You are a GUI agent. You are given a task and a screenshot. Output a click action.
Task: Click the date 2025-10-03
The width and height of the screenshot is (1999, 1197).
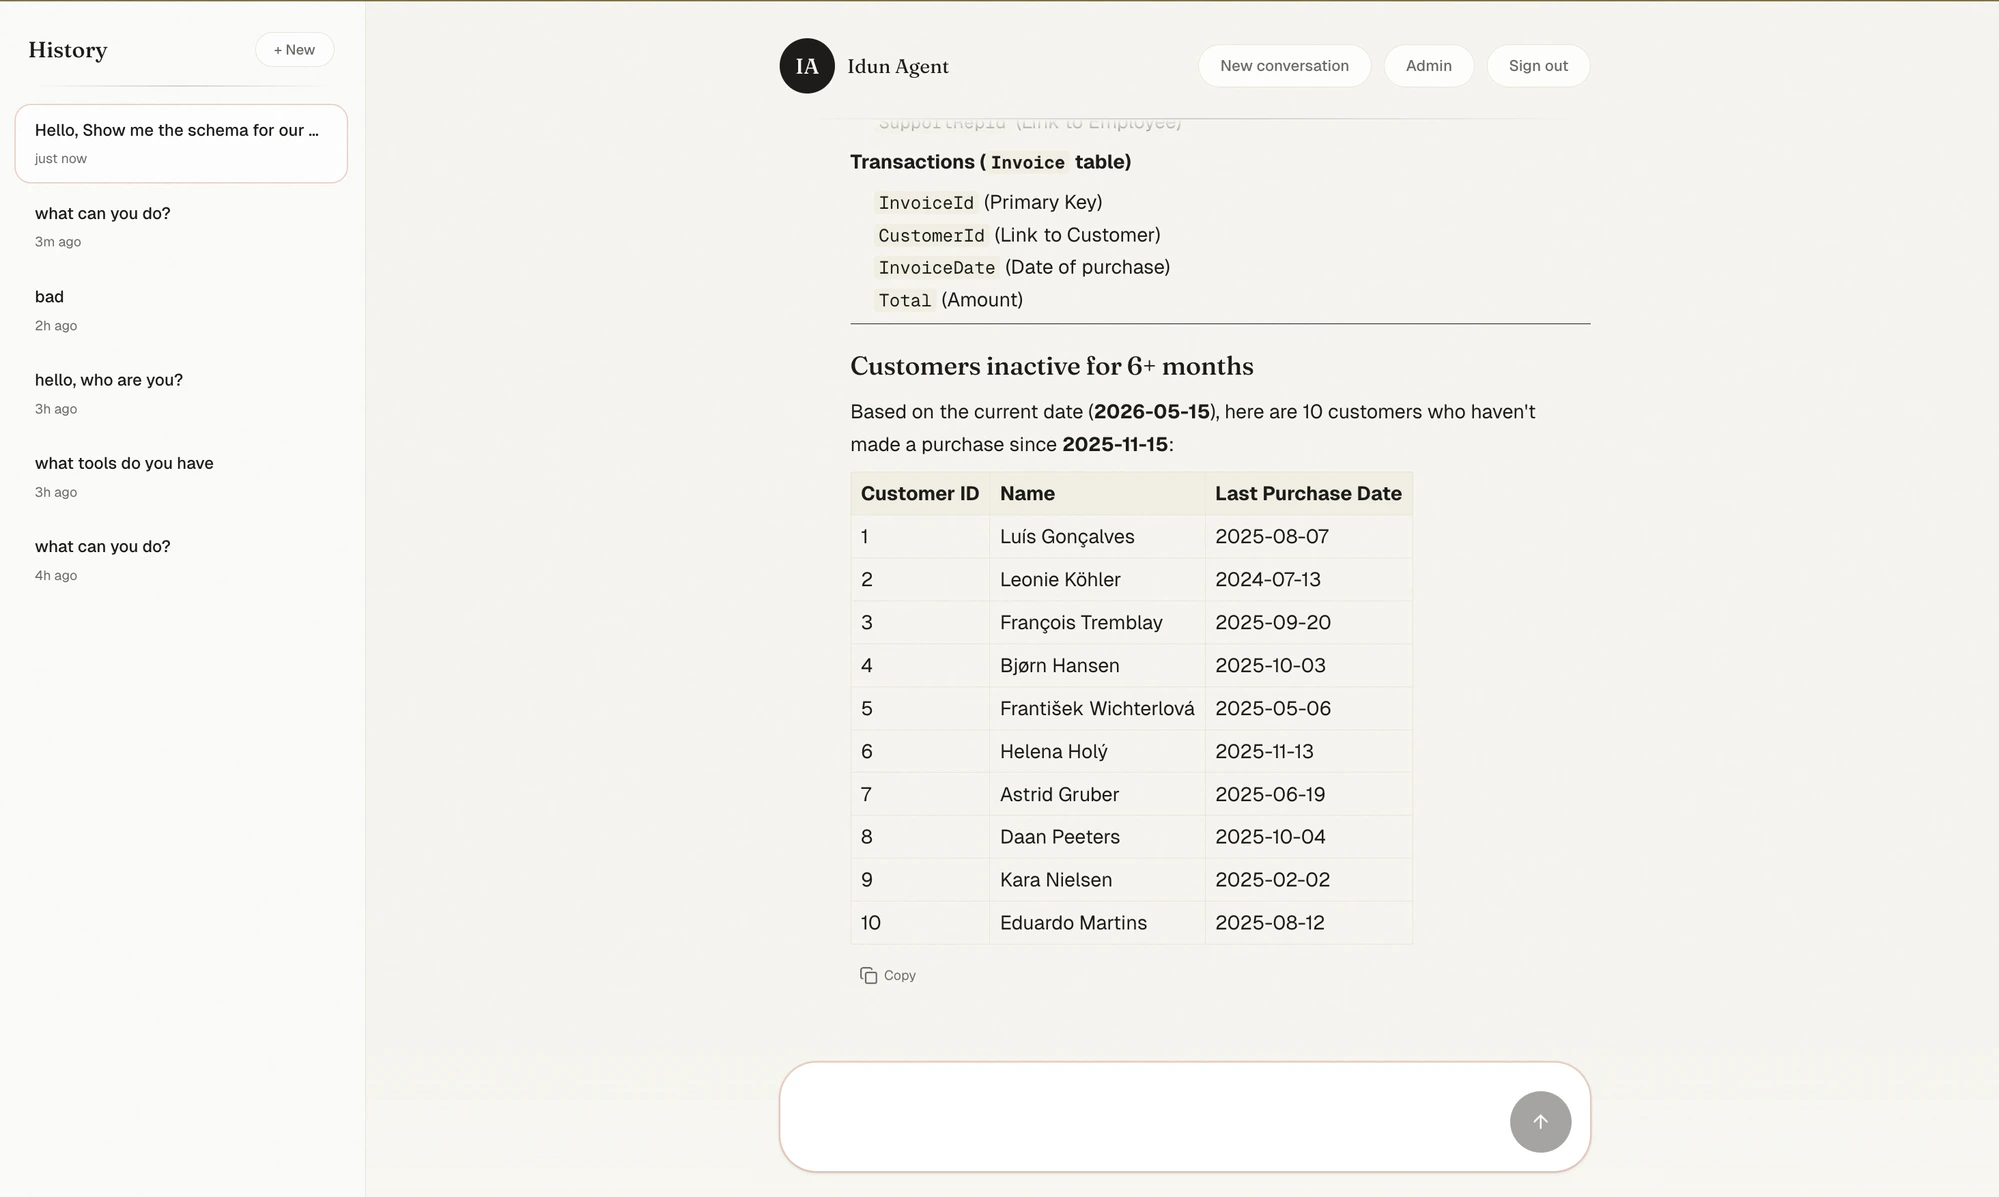click(x=1270, y=665)
